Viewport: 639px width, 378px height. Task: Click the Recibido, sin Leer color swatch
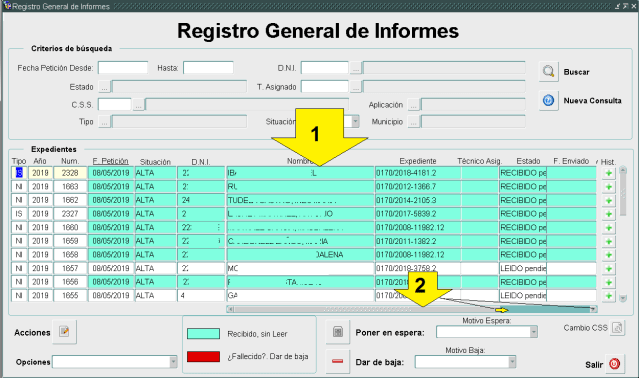pyautogui.click(x=203, y=334)
